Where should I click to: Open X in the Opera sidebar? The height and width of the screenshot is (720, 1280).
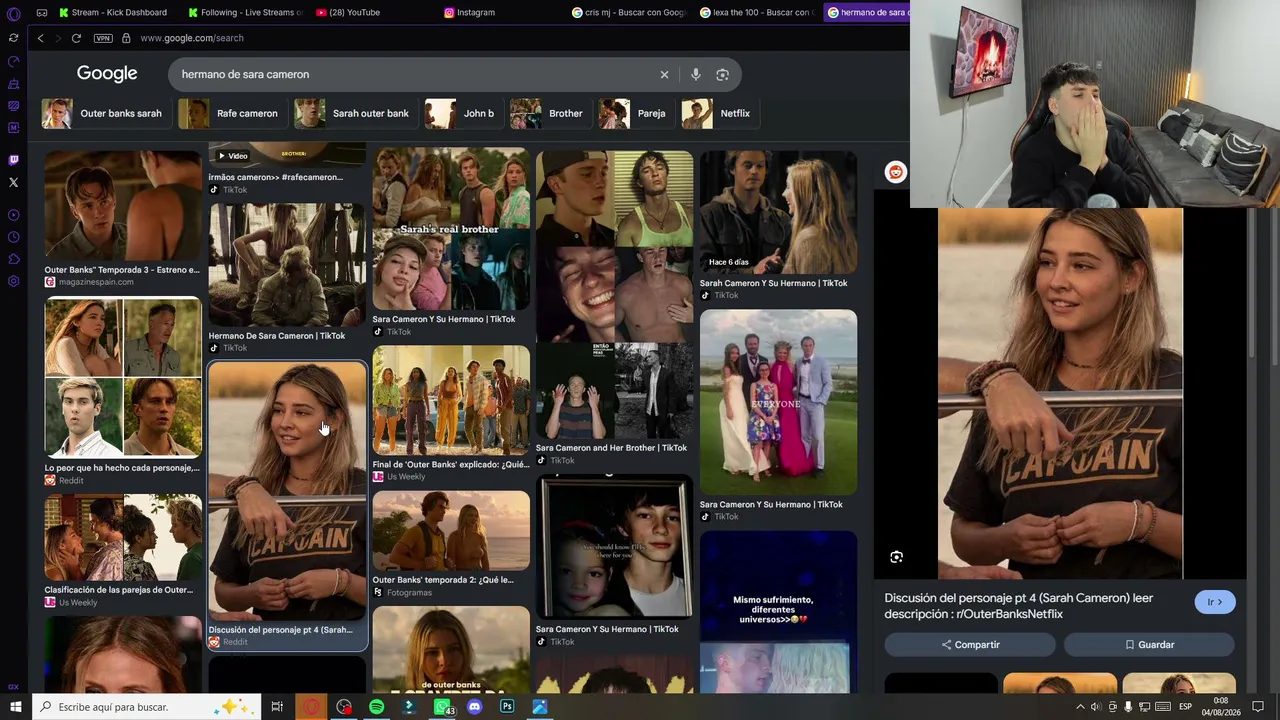[x=13, y=182]
